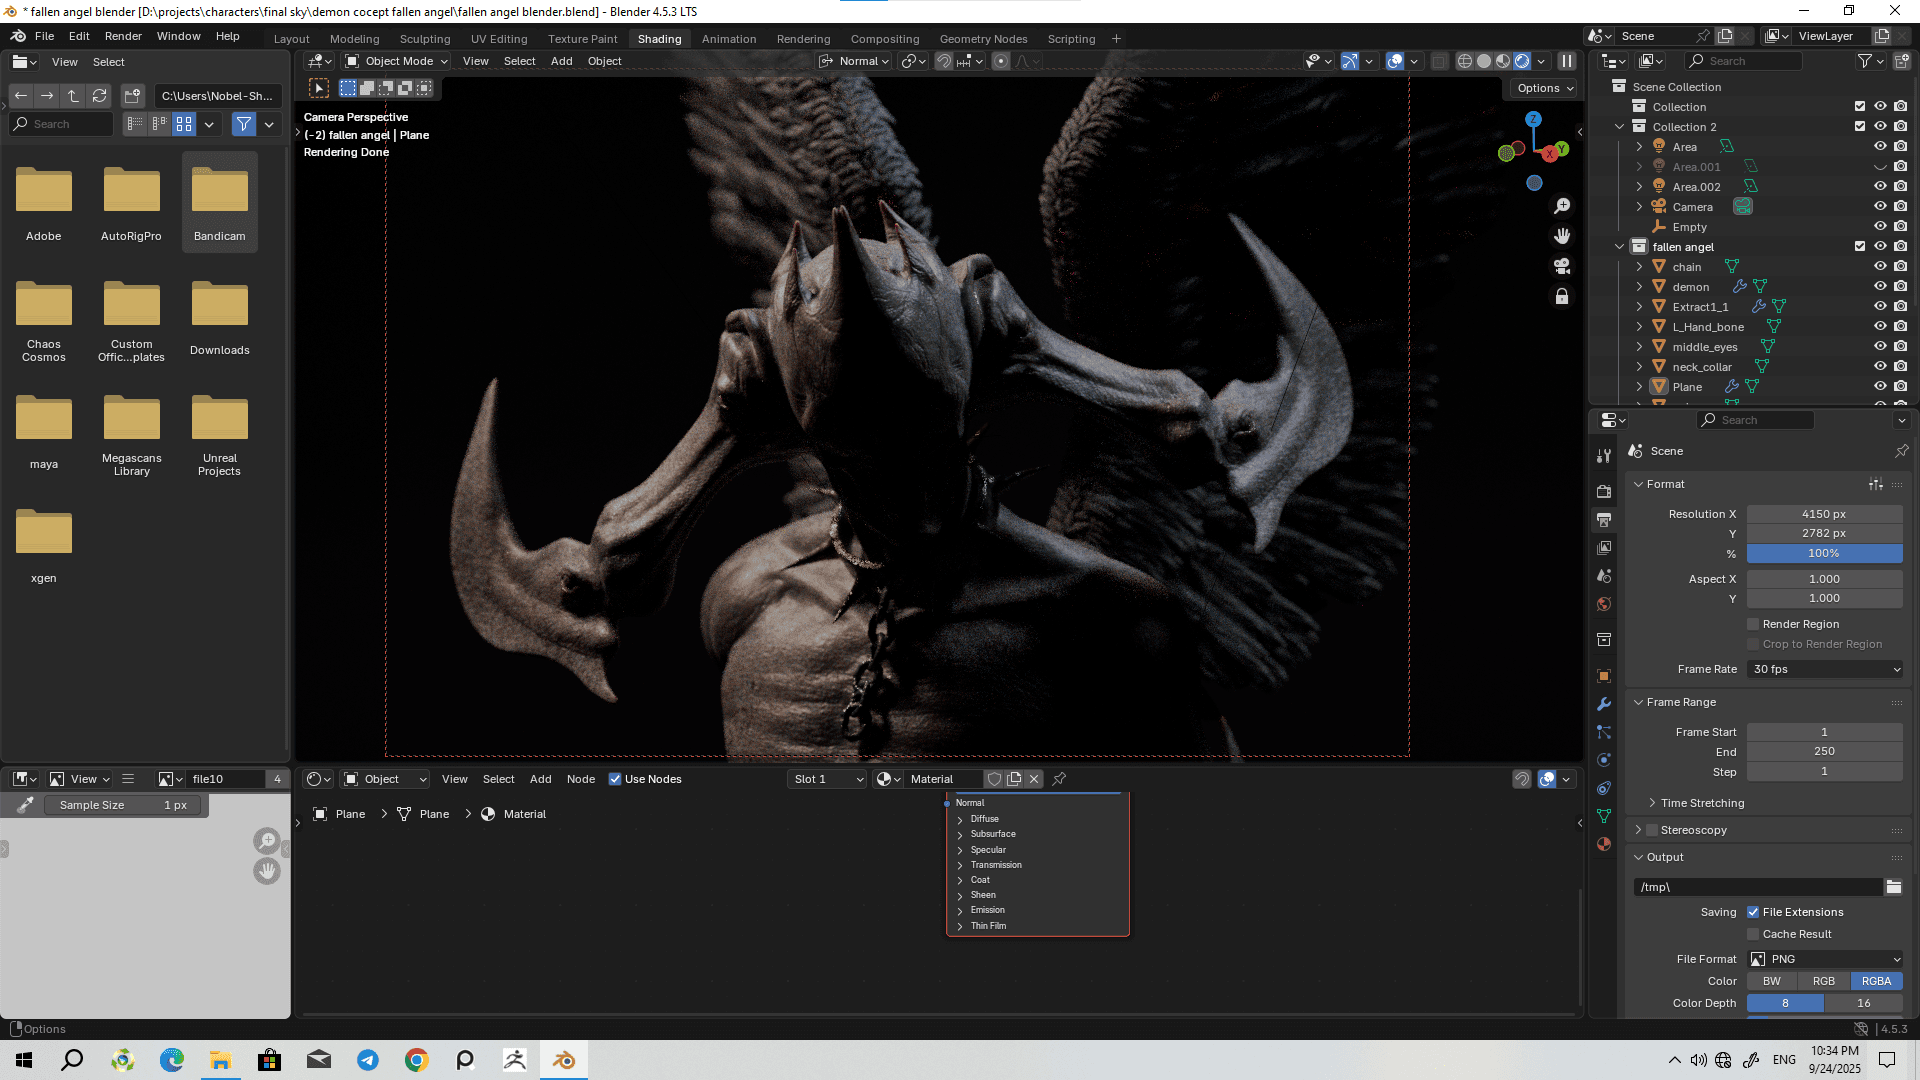Viewport: 1920px width, 1080px height.
Task: Disable rendering of the Area.002 light
Action: (1900, 187)
